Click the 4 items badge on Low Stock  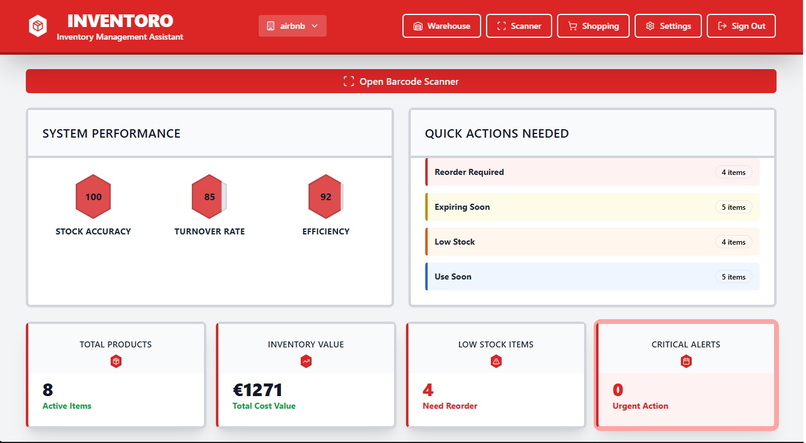coord(734,242)
